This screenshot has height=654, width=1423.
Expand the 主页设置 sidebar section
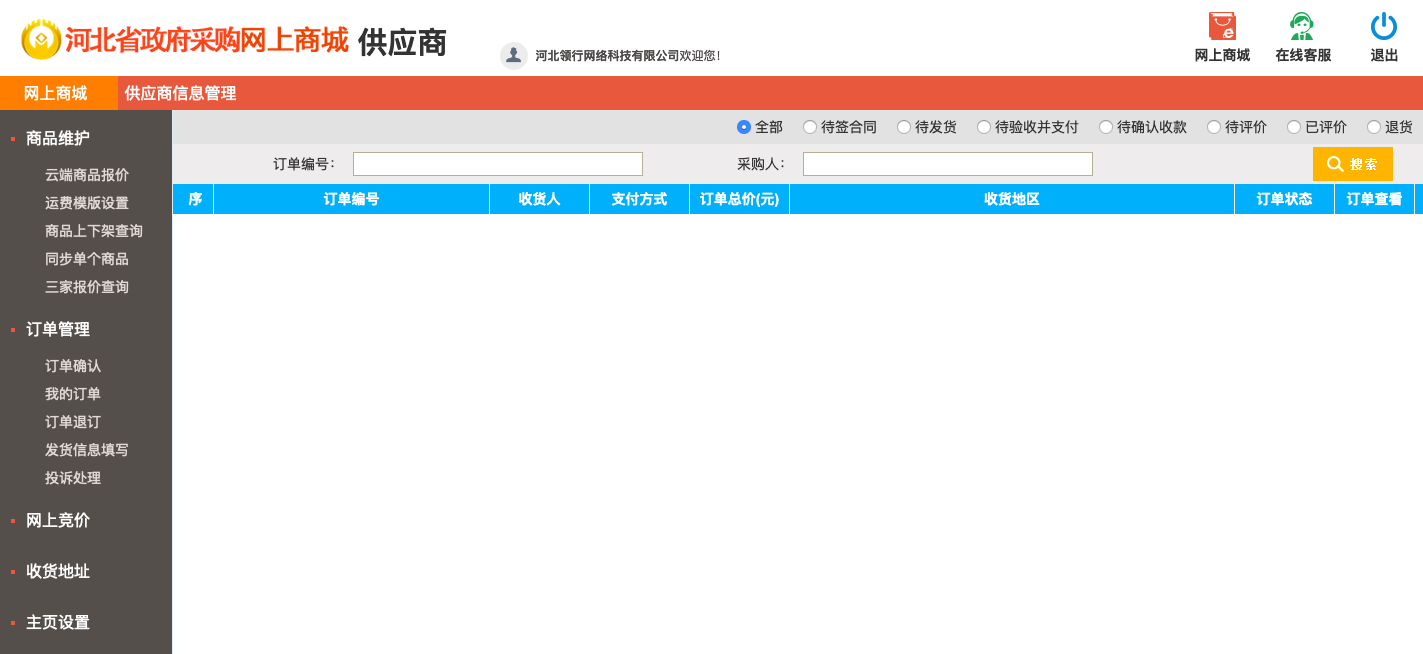coord(58,622)
